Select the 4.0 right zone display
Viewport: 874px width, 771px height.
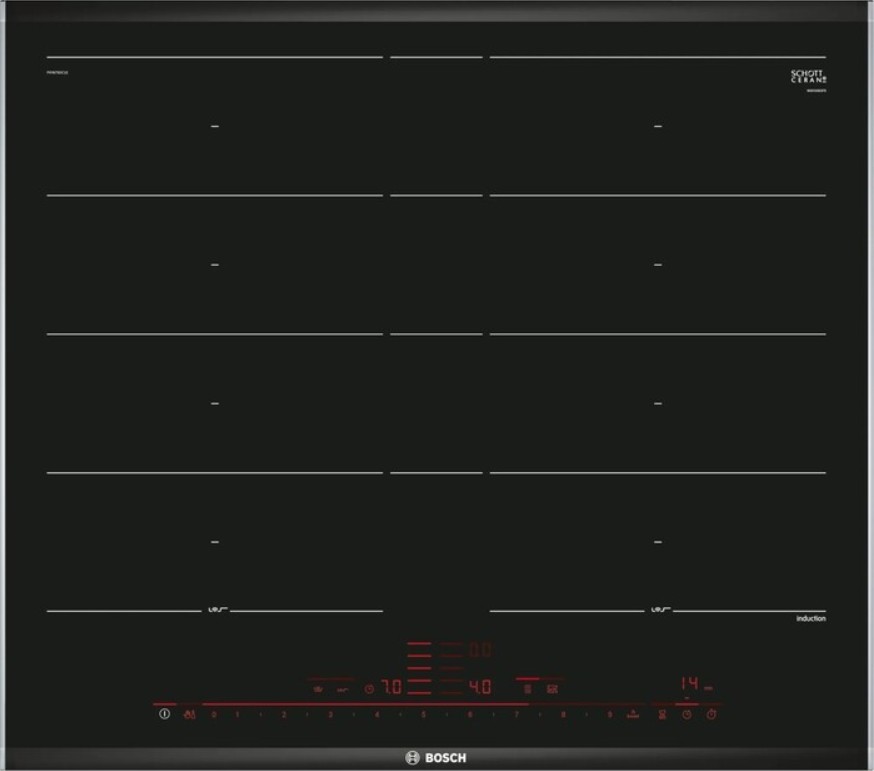(x=480, y=688)
